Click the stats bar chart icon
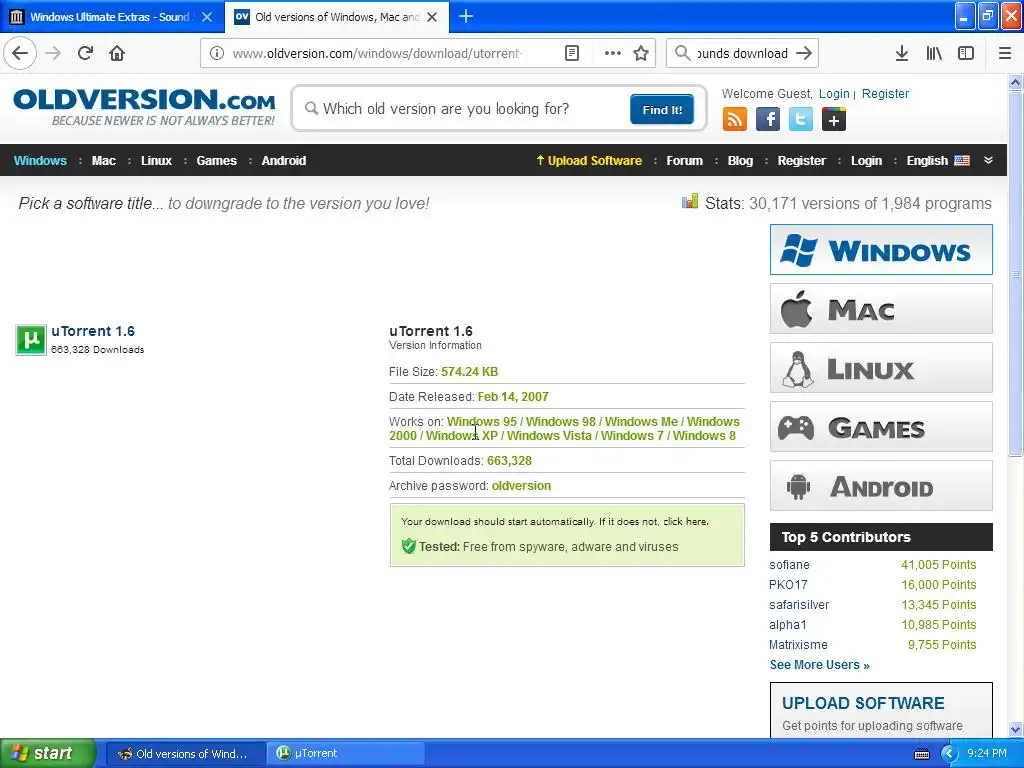 point(690,202)
